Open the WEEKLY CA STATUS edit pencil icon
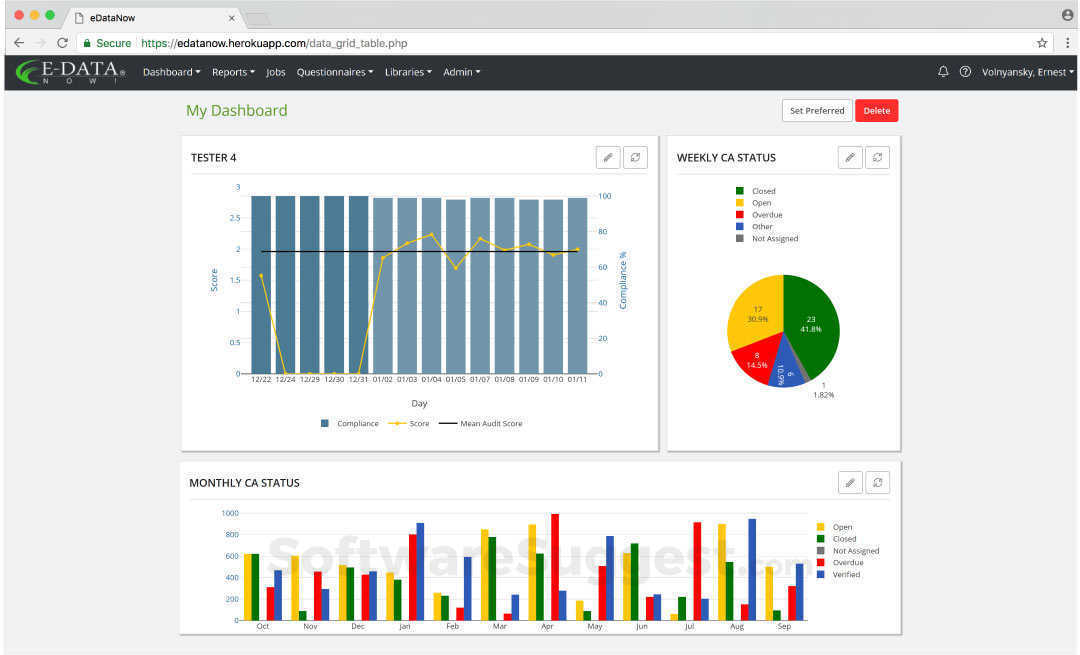Screen dimensions: 1080x655 pos(850,157)
